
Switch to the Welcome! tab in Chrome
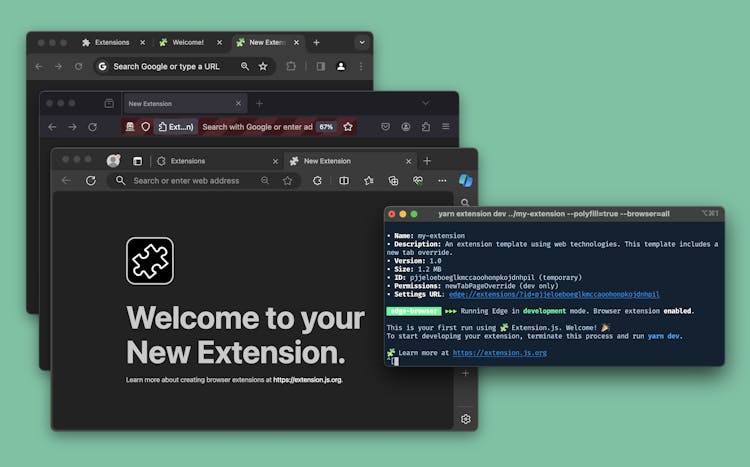[188, 43]
